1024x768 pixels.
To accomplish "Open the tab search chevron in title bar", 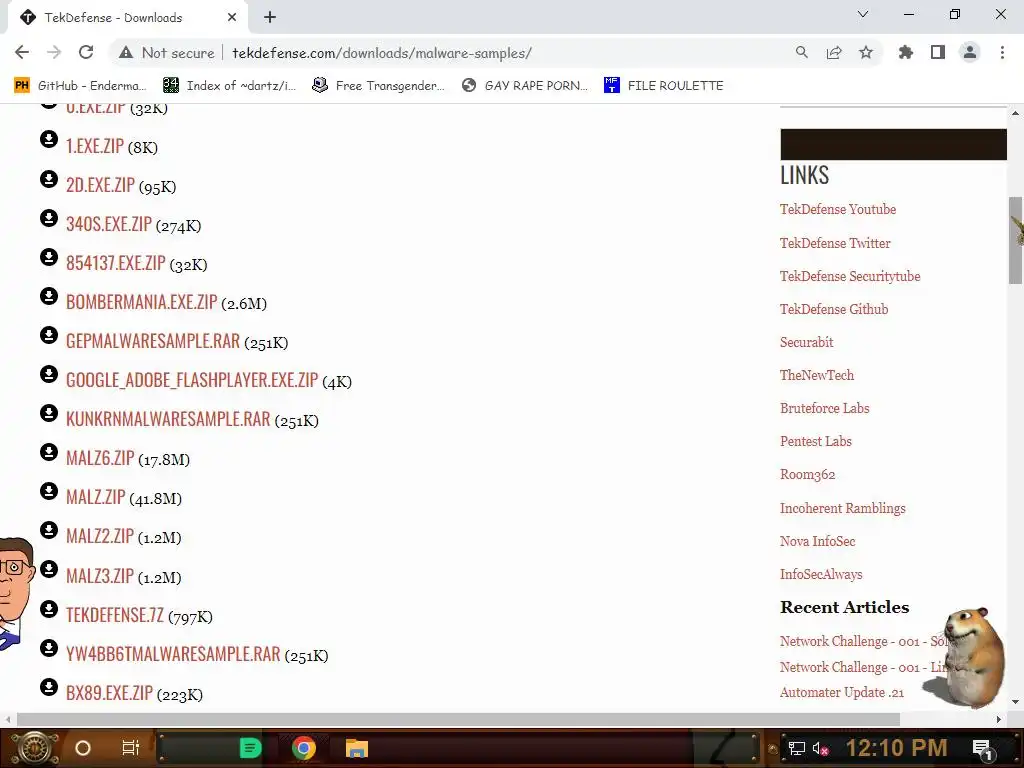I will 863,14.
